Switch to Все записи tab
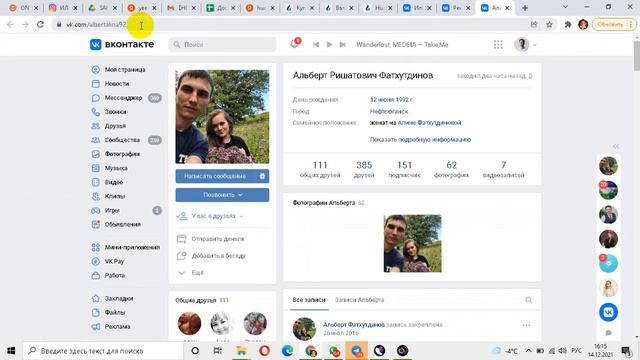Screen dimensions: 640x360 pos(309,300)
